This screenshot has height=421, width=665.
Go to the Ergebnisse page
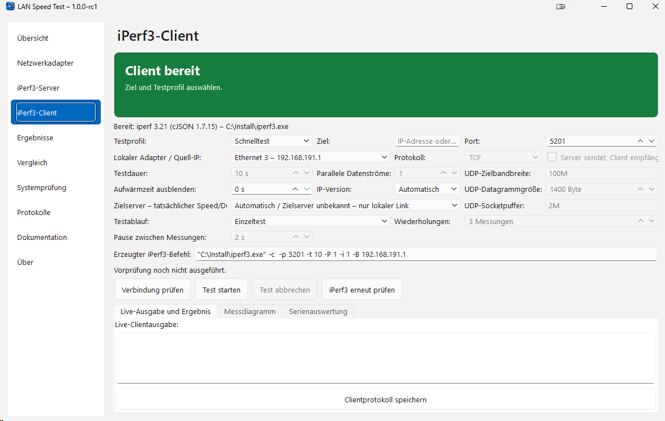pyautogui.click(x=56, y=138)
